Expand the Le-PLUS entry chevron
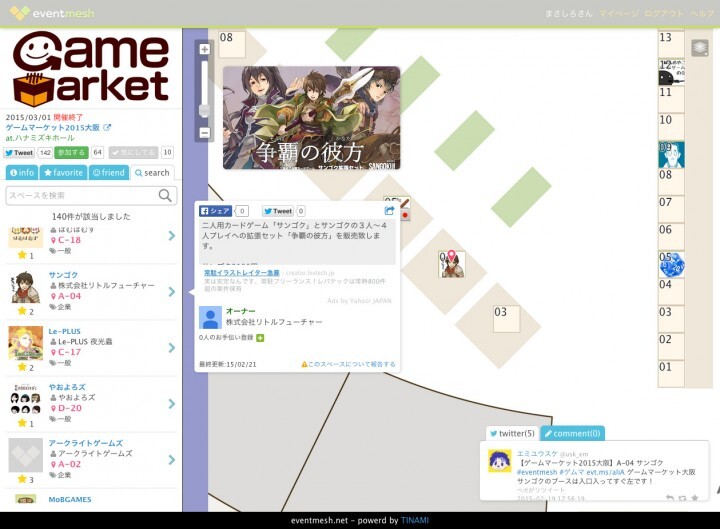The width and height of the screenshot is (720, 529). 172,348
